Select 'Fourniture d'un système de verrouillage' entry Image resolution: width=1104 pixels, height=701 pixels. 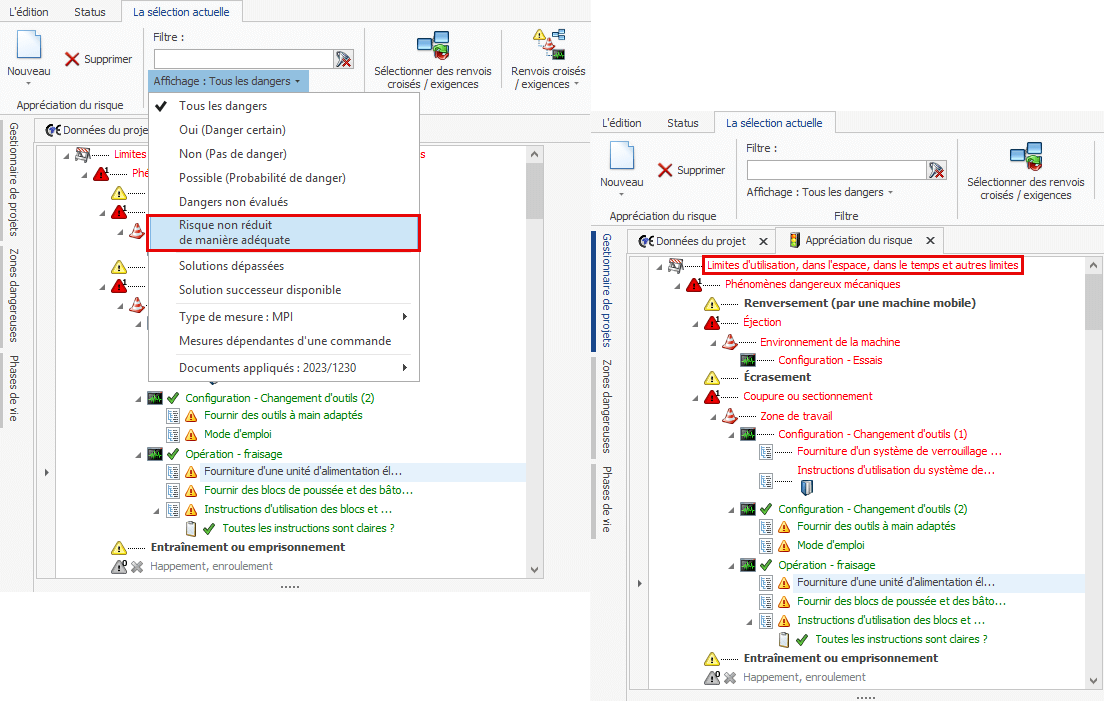[898, 452]
